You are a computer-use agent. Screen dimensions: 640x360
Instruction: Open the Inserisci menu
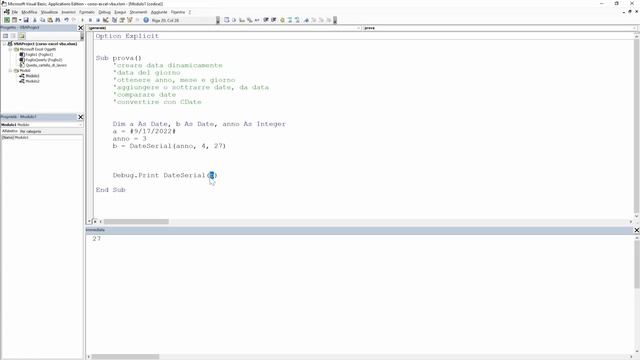[69, 12]
